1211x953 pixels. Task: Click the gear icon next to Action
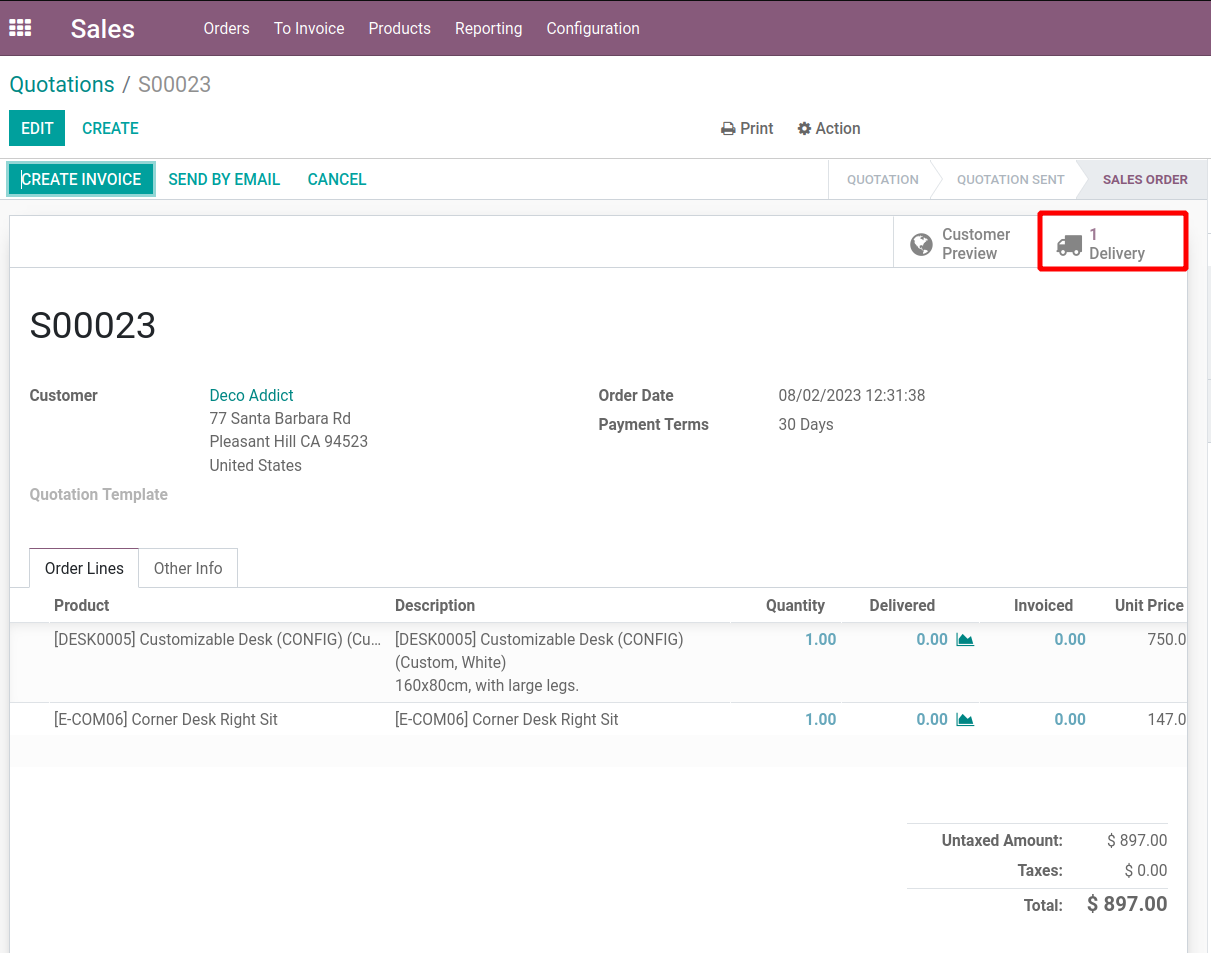(x=804, y=129)
